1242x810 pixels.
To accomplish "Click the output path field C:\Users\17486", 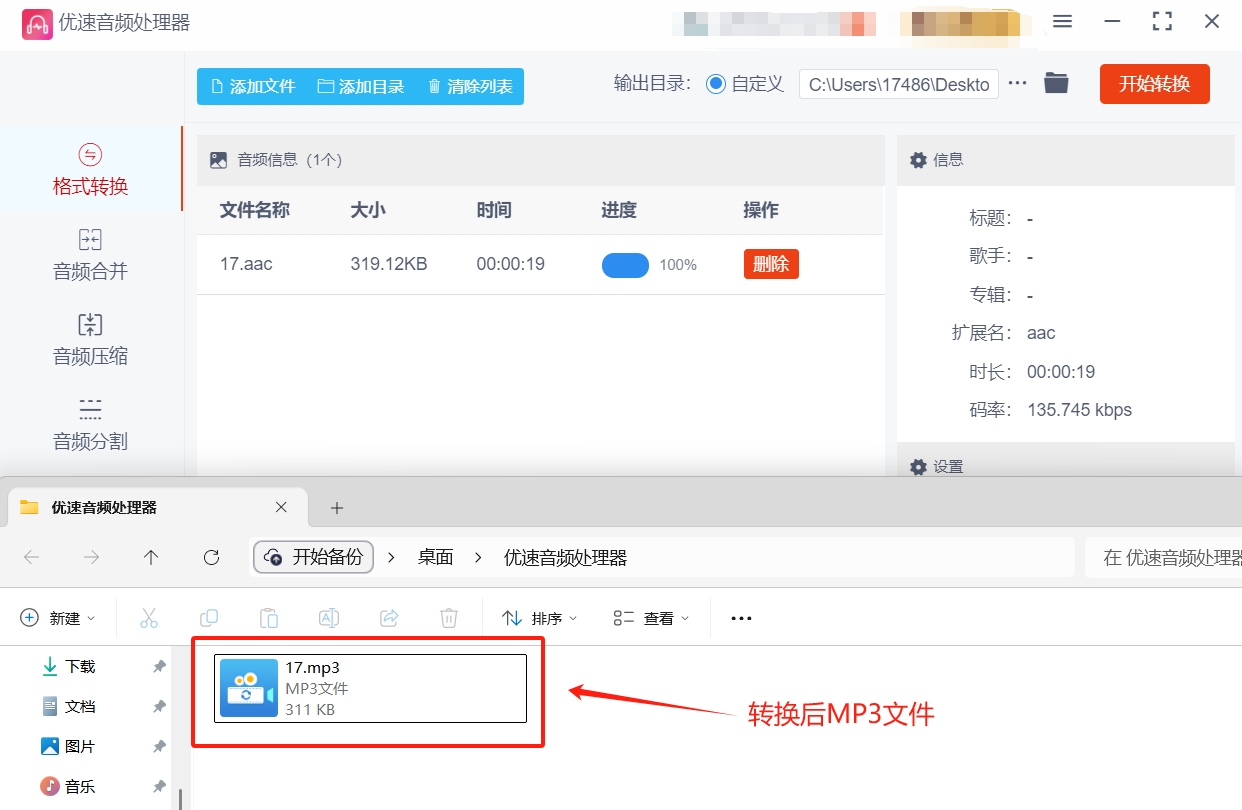I will 898,84.
